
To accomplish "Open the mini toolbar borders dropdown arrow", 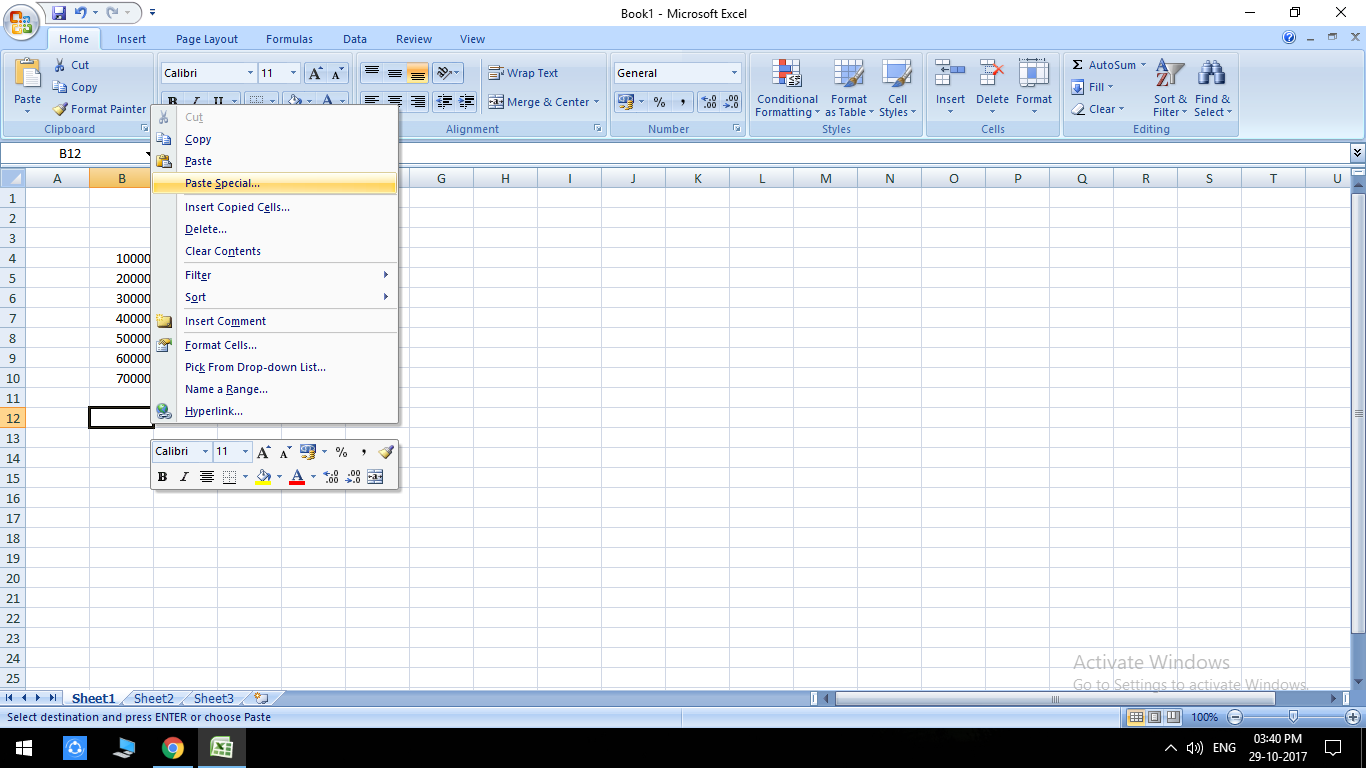I will click(x=245, y=477).
